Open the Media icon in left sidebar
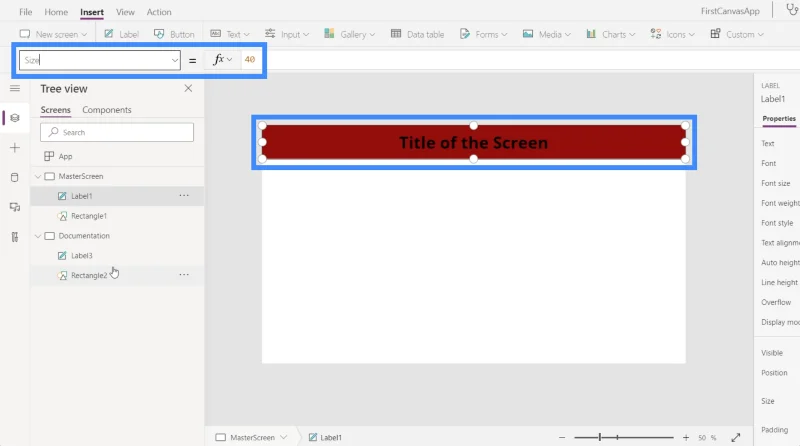The image size is (800, 446). (x=15, y=207)
